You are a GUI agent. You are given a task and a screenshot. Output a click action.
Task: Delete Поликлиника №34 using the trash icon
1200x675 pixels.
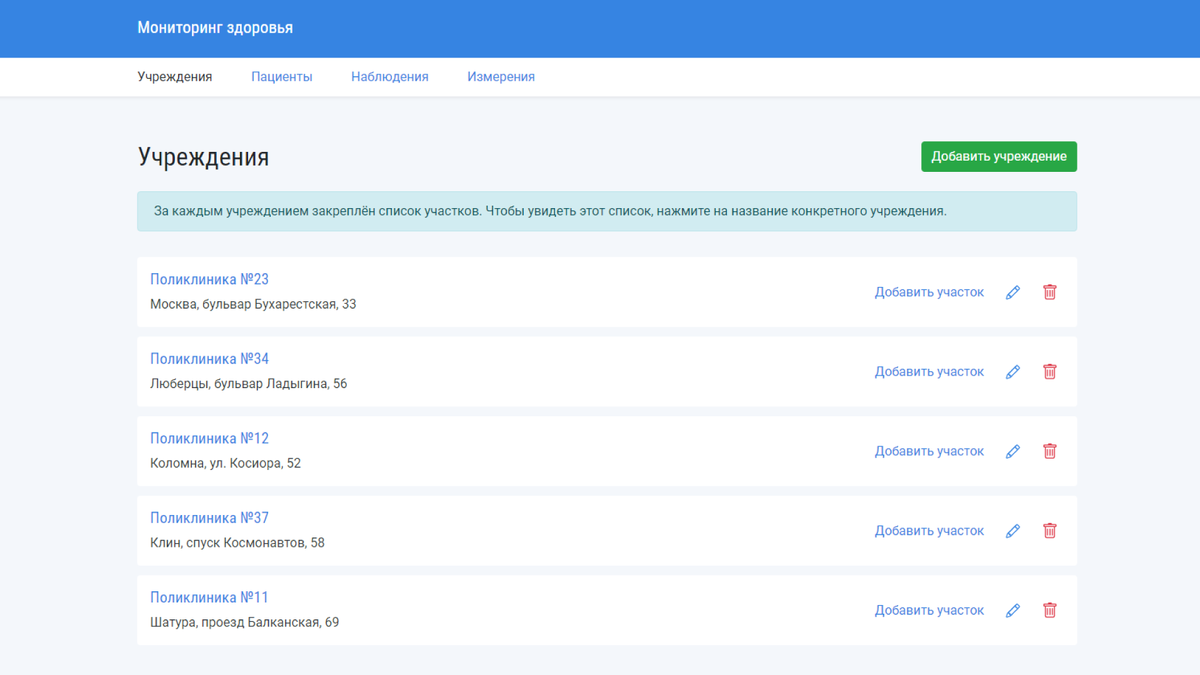(x=1050, y=372)
